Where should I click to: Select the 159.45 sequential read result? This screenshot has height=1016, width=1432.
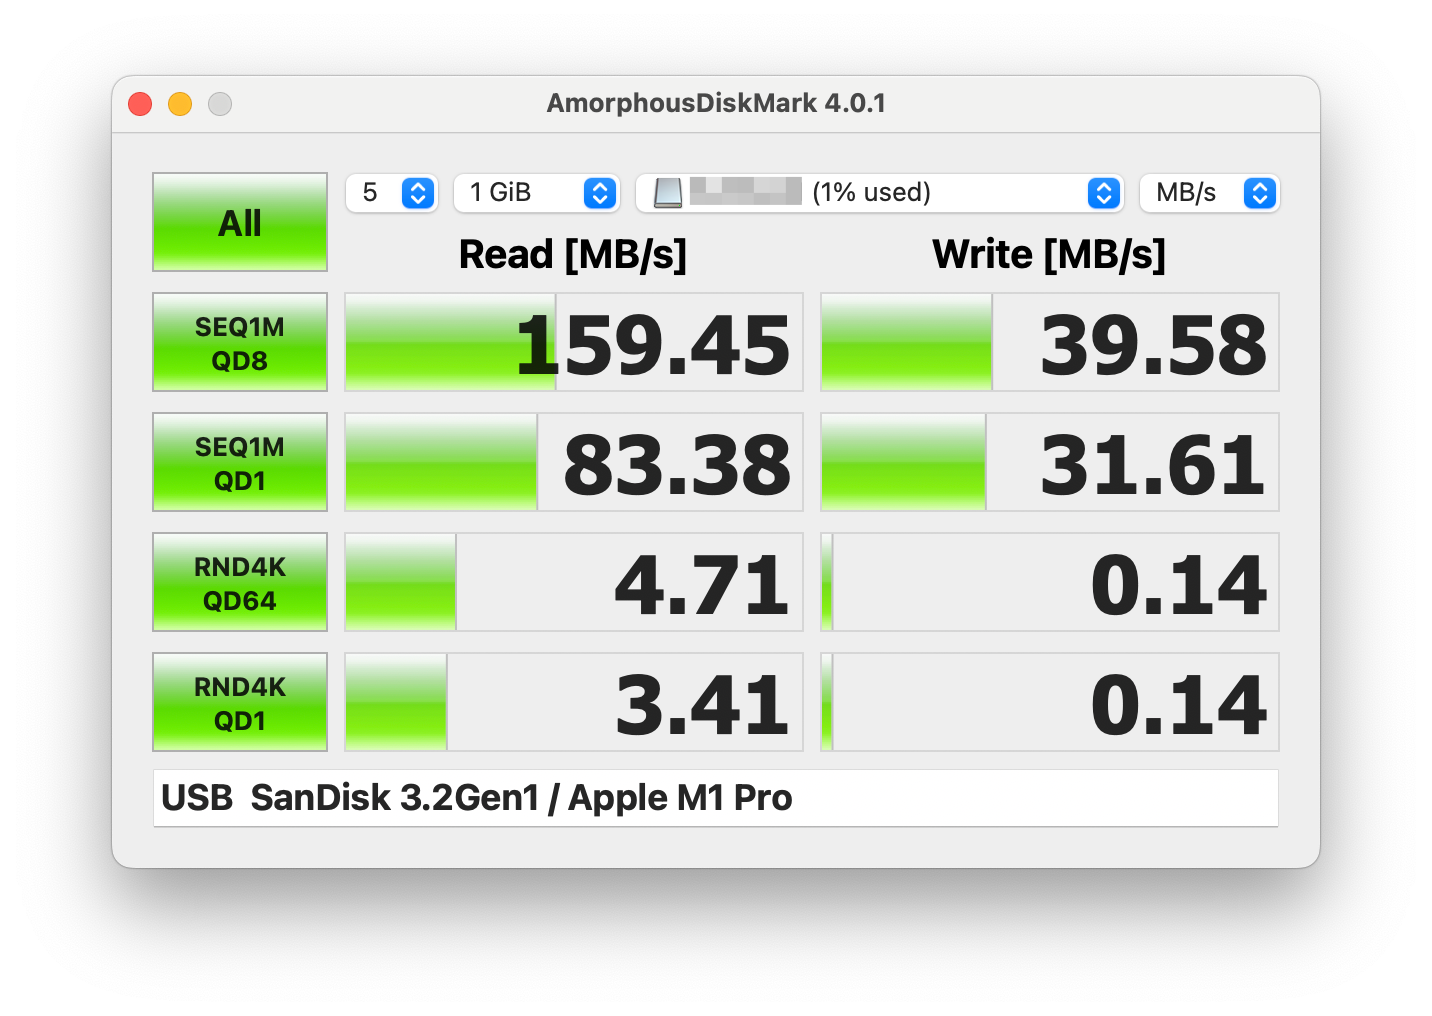tap(574, 342)
